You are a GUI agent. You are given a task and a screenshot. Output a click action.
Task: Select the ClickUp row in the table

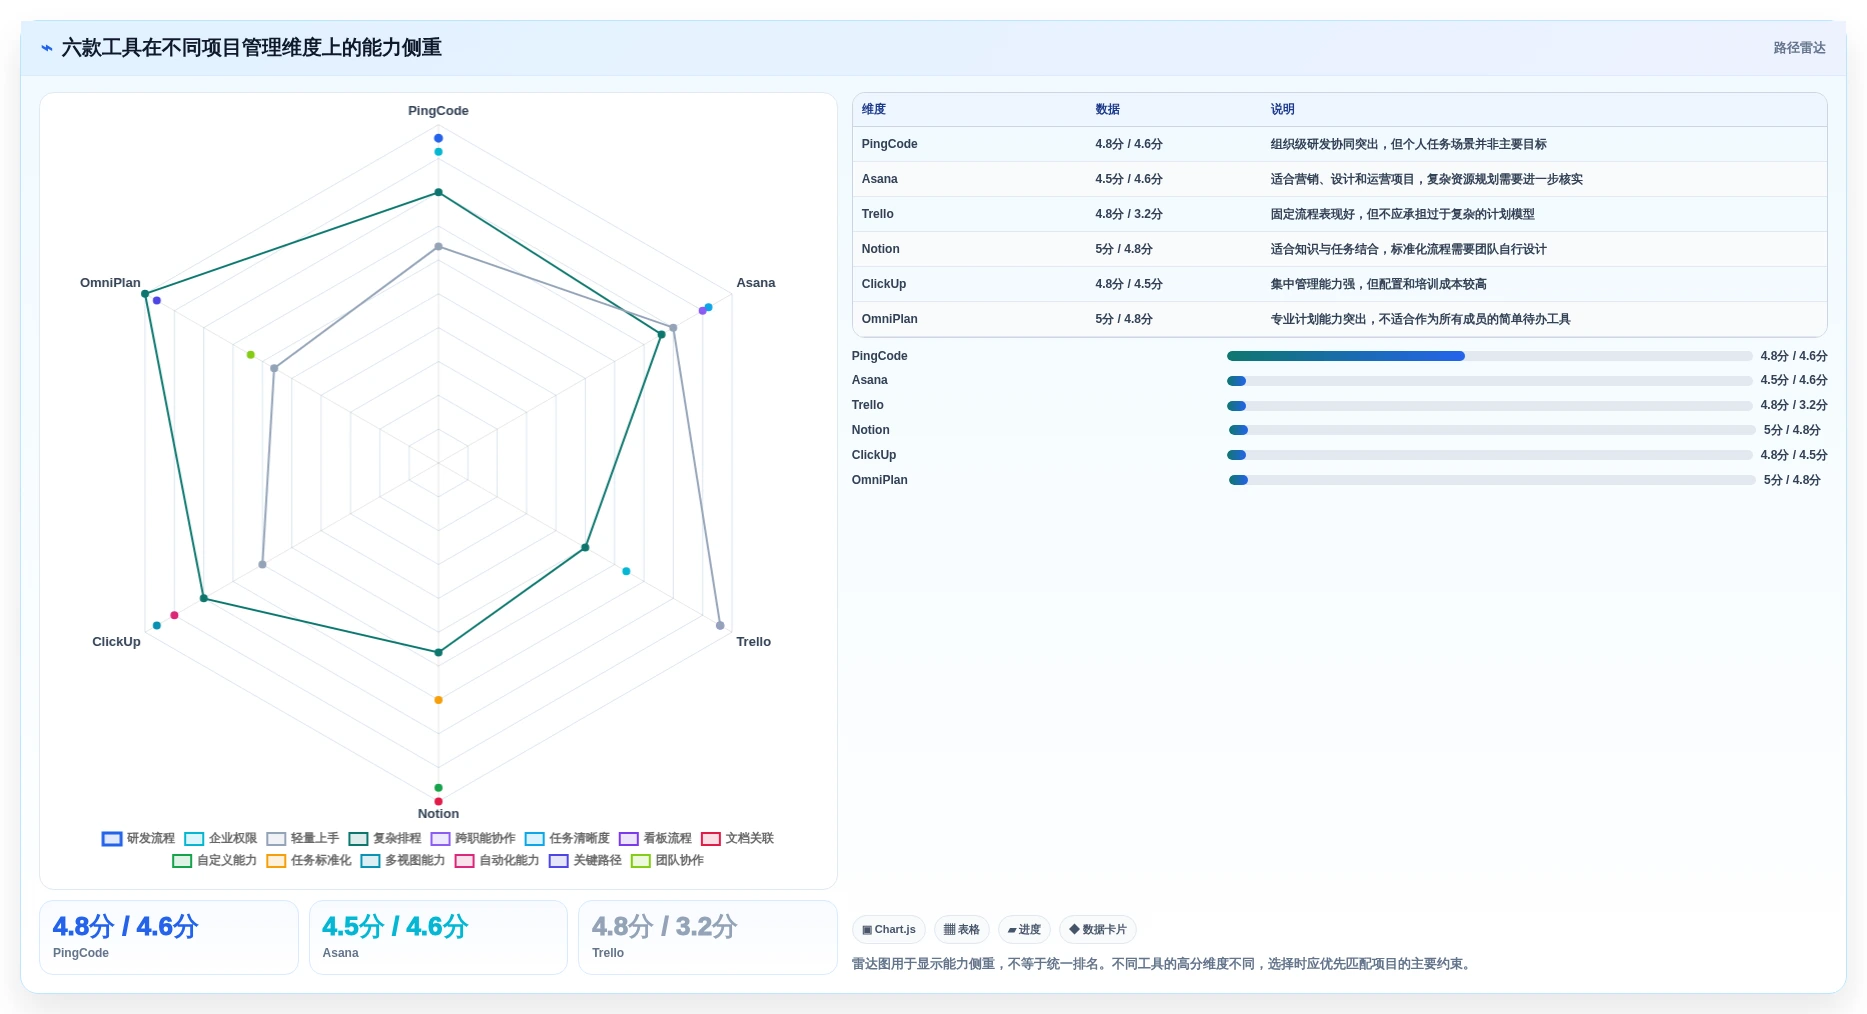[x=1339, y=284]
